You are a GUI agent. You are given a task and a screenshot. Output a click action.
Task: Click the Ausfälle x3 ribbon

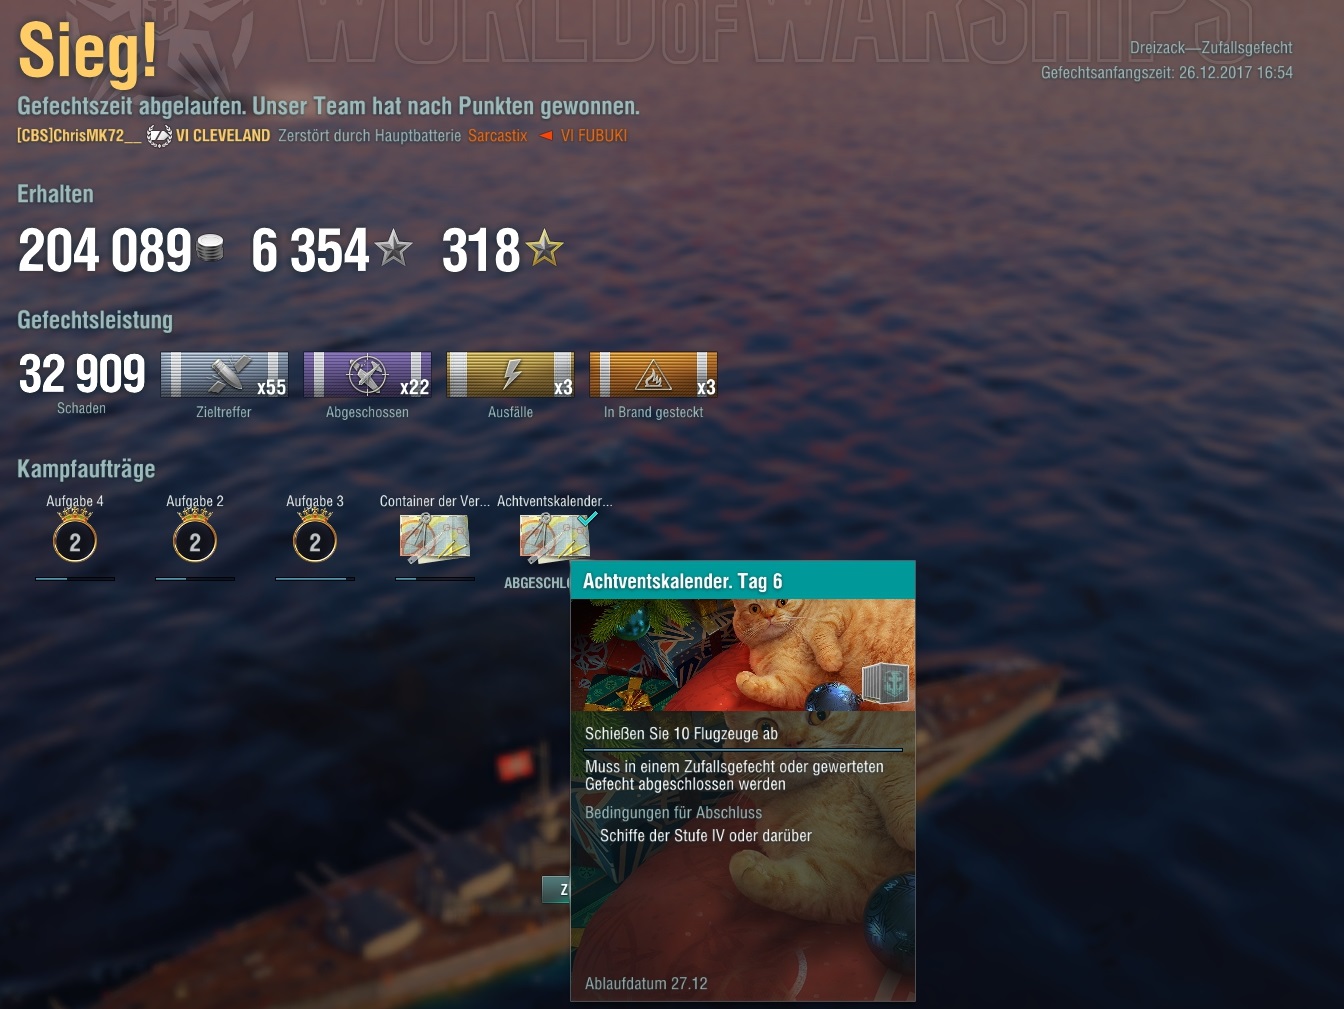pyautogui.click(x=510, y=374)
